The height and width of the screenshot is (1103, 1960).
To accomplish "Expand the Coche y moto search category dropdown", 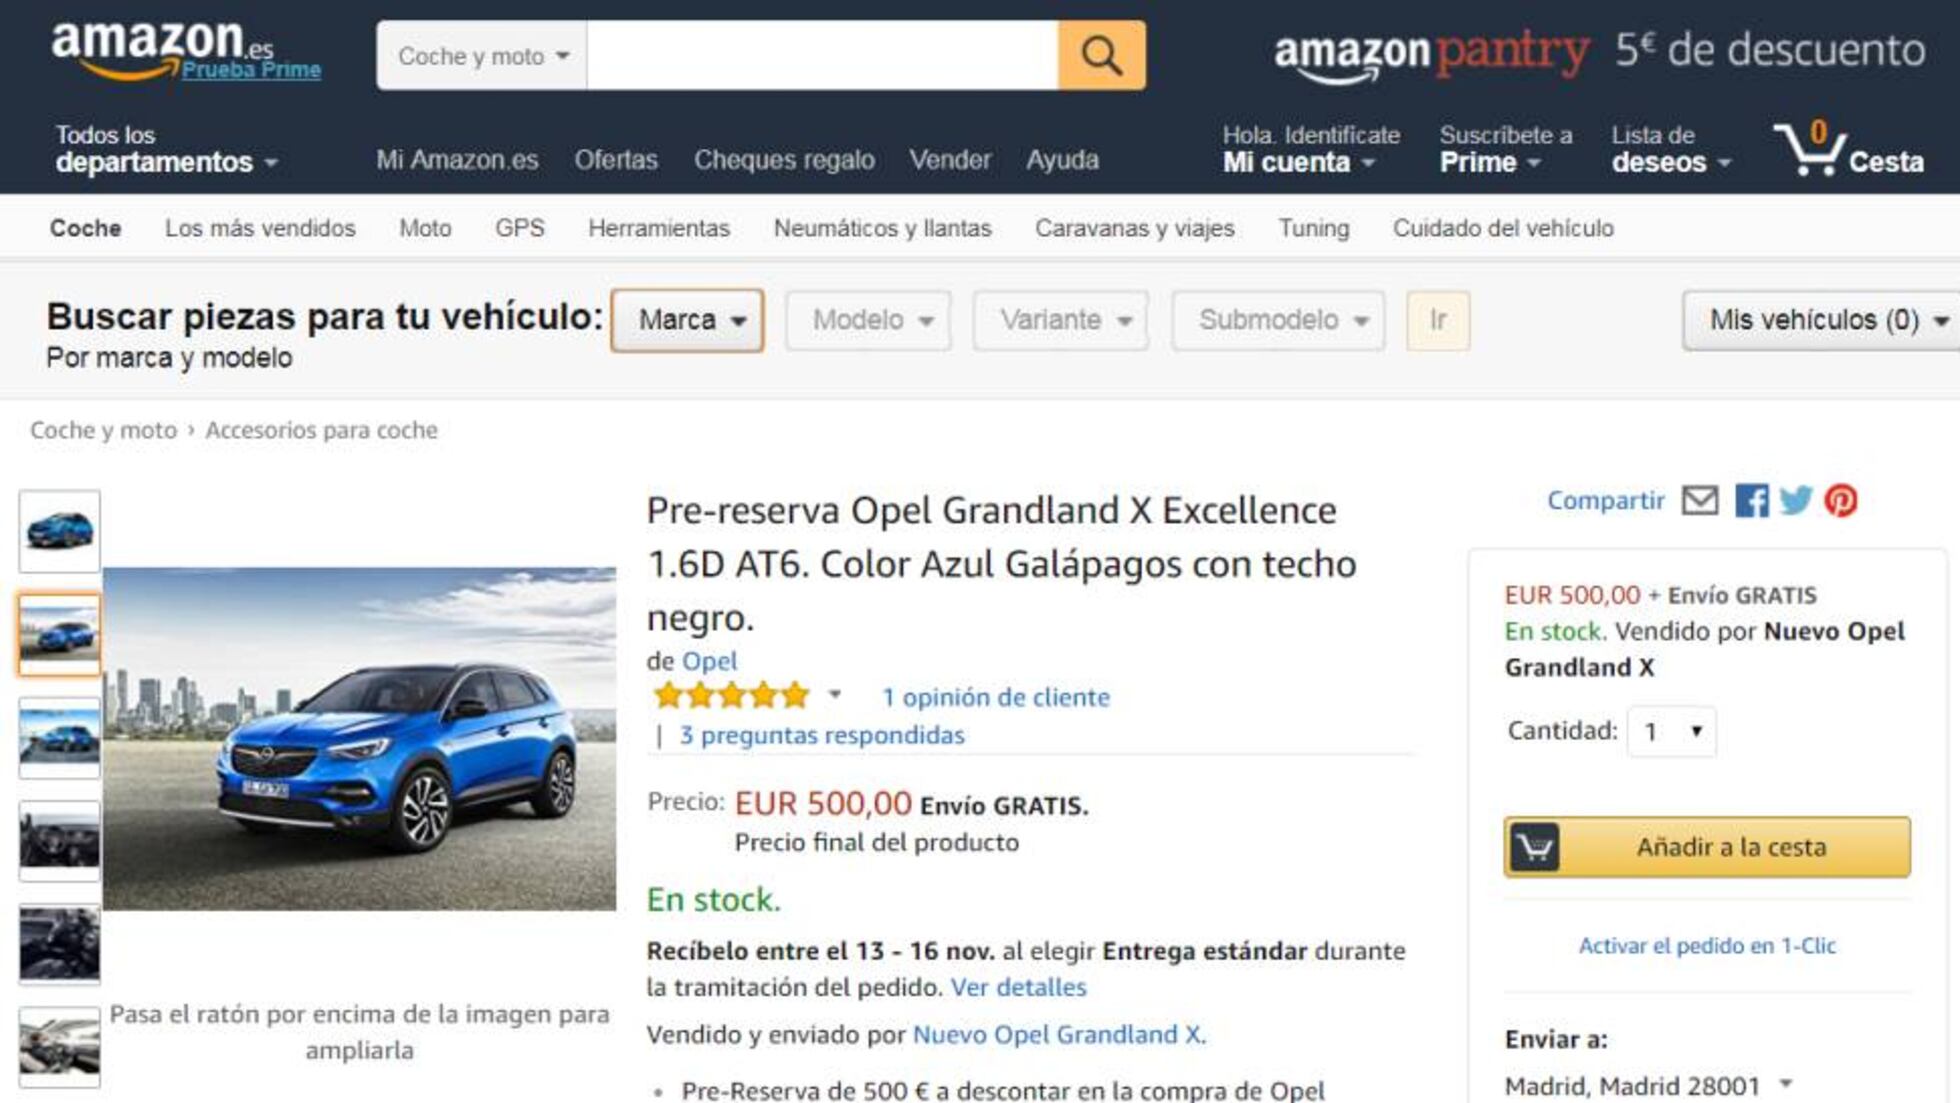I will pyautogui.click(x=482, y=56).
